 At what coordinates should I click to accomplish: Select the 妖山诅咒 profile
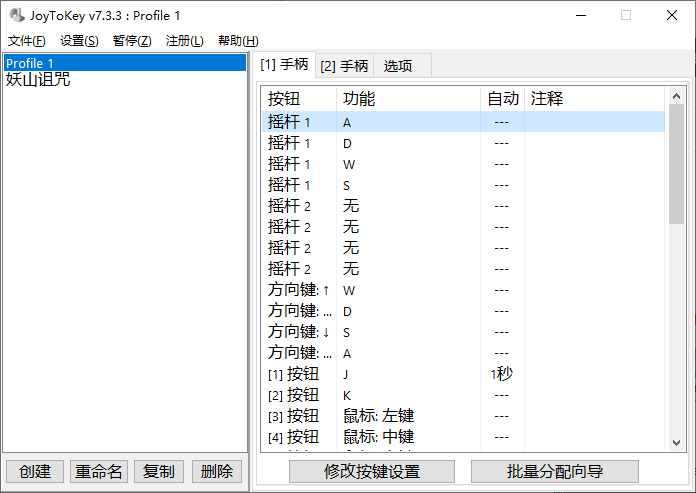coord(125,80)
